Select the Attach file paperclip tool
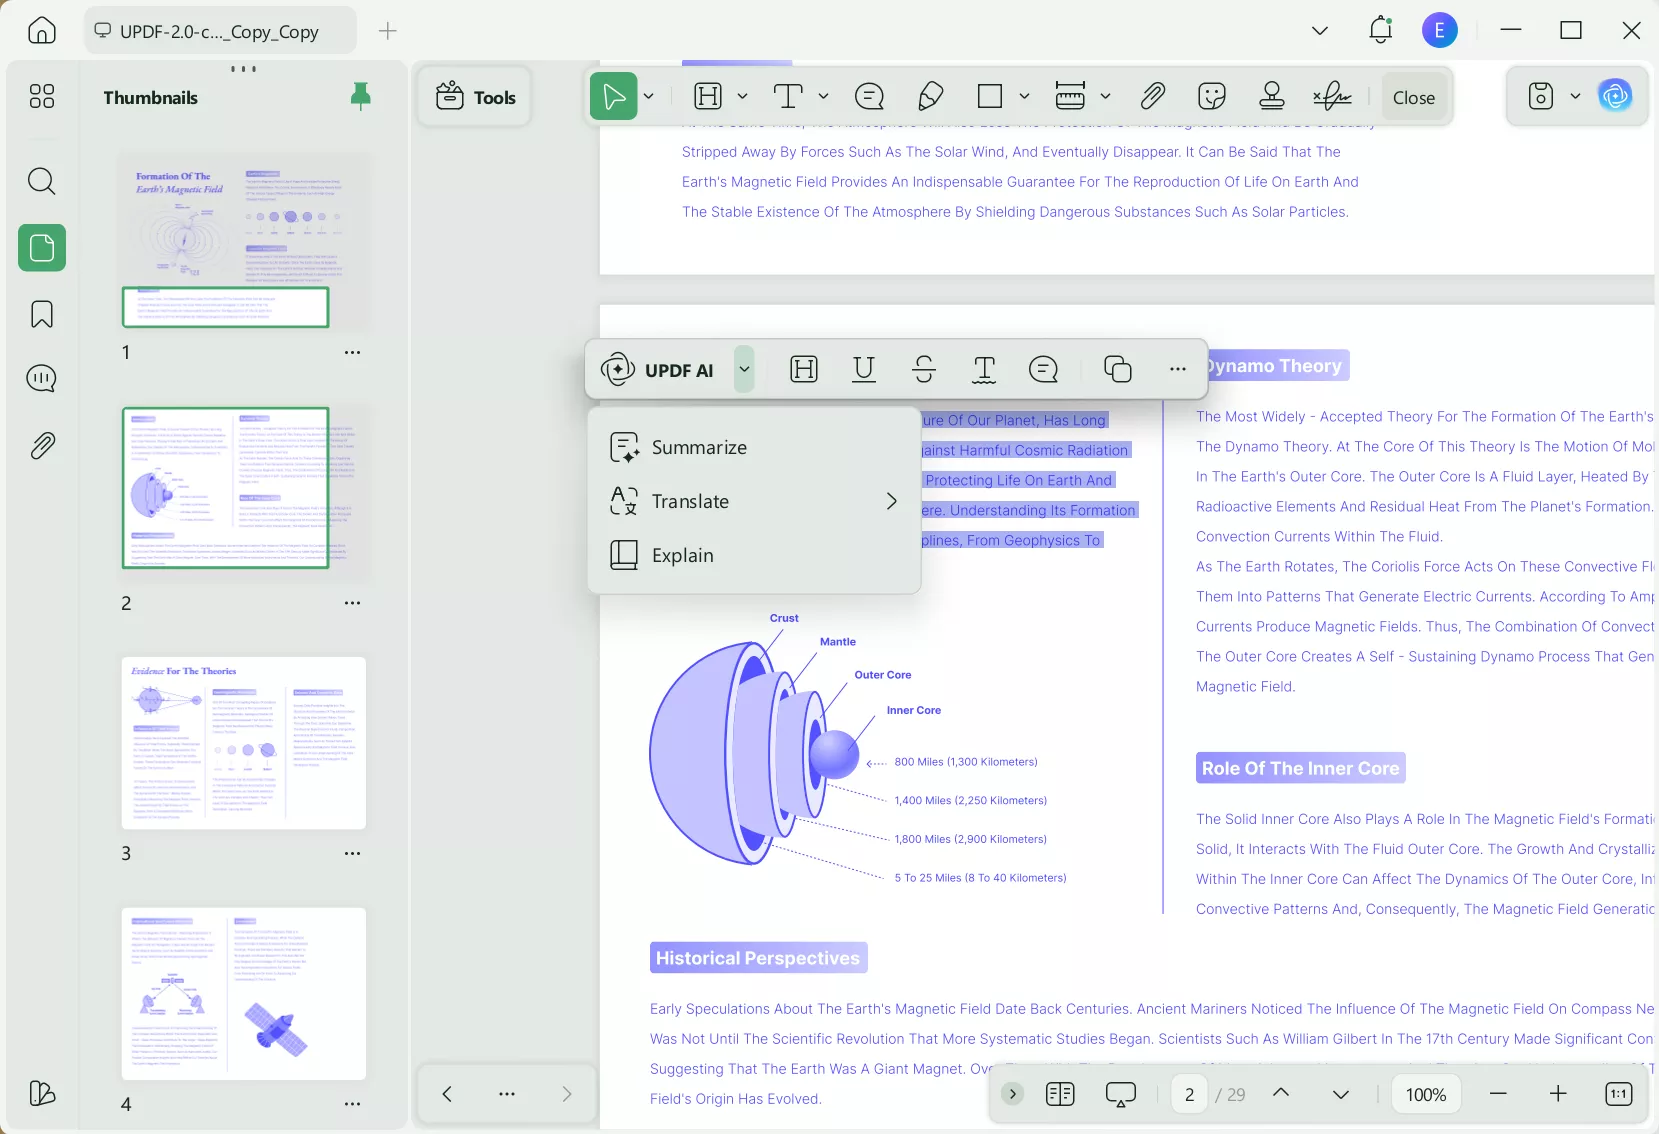This screenshot has height=1134, width=1659. [x=1153, y=97]
